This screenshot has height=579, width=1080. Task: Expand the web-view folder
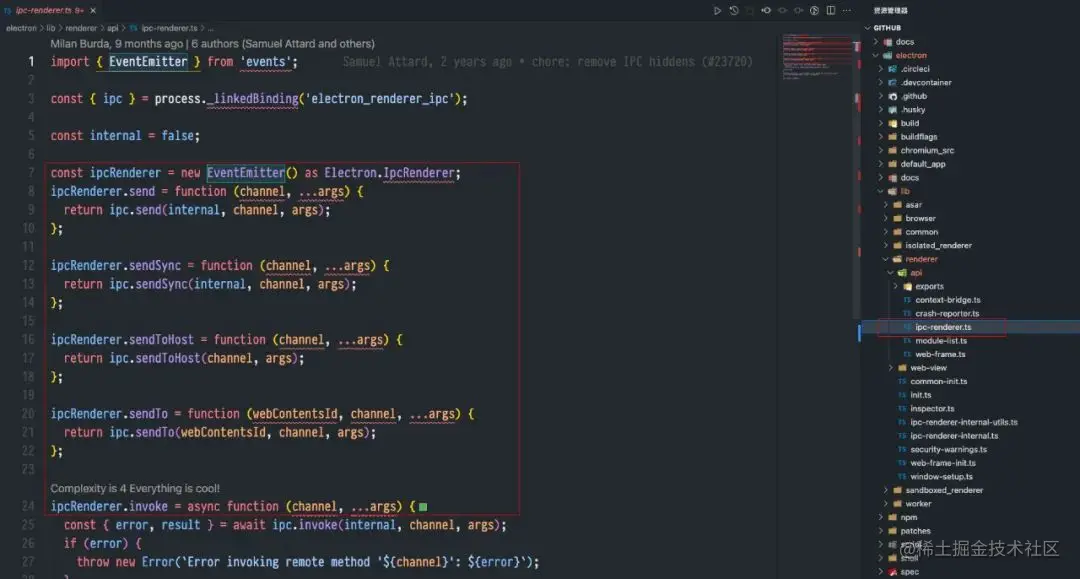pyautogui.click(x=927, y=367)
